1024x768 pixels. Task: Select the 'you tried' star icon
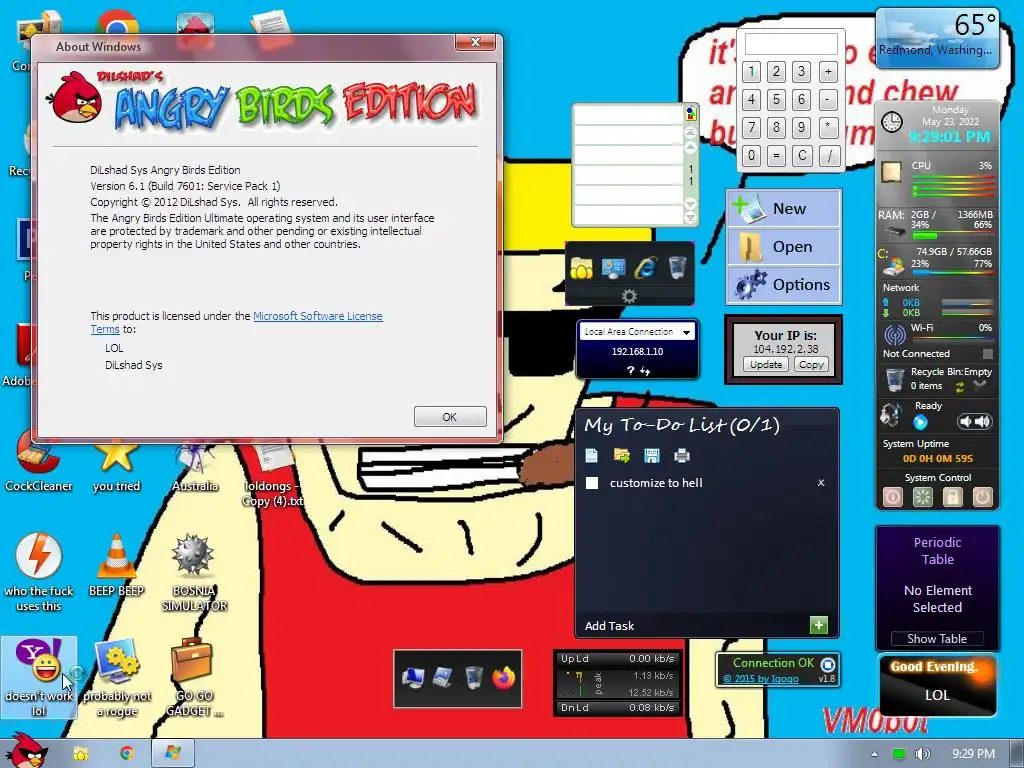[x=116, y=465]
